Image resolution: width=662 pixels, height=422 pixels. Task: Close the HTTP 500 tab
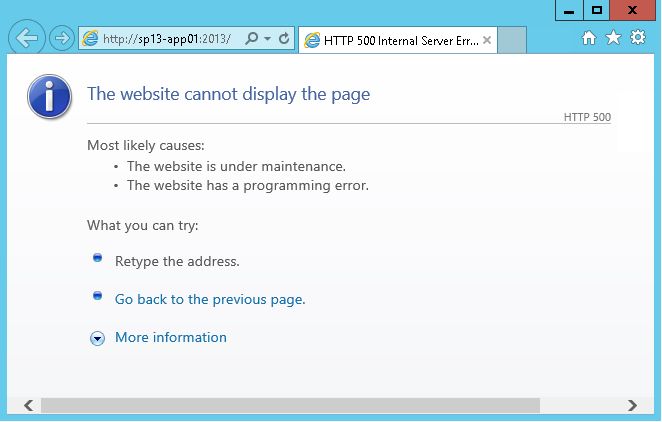coord(487,40)
